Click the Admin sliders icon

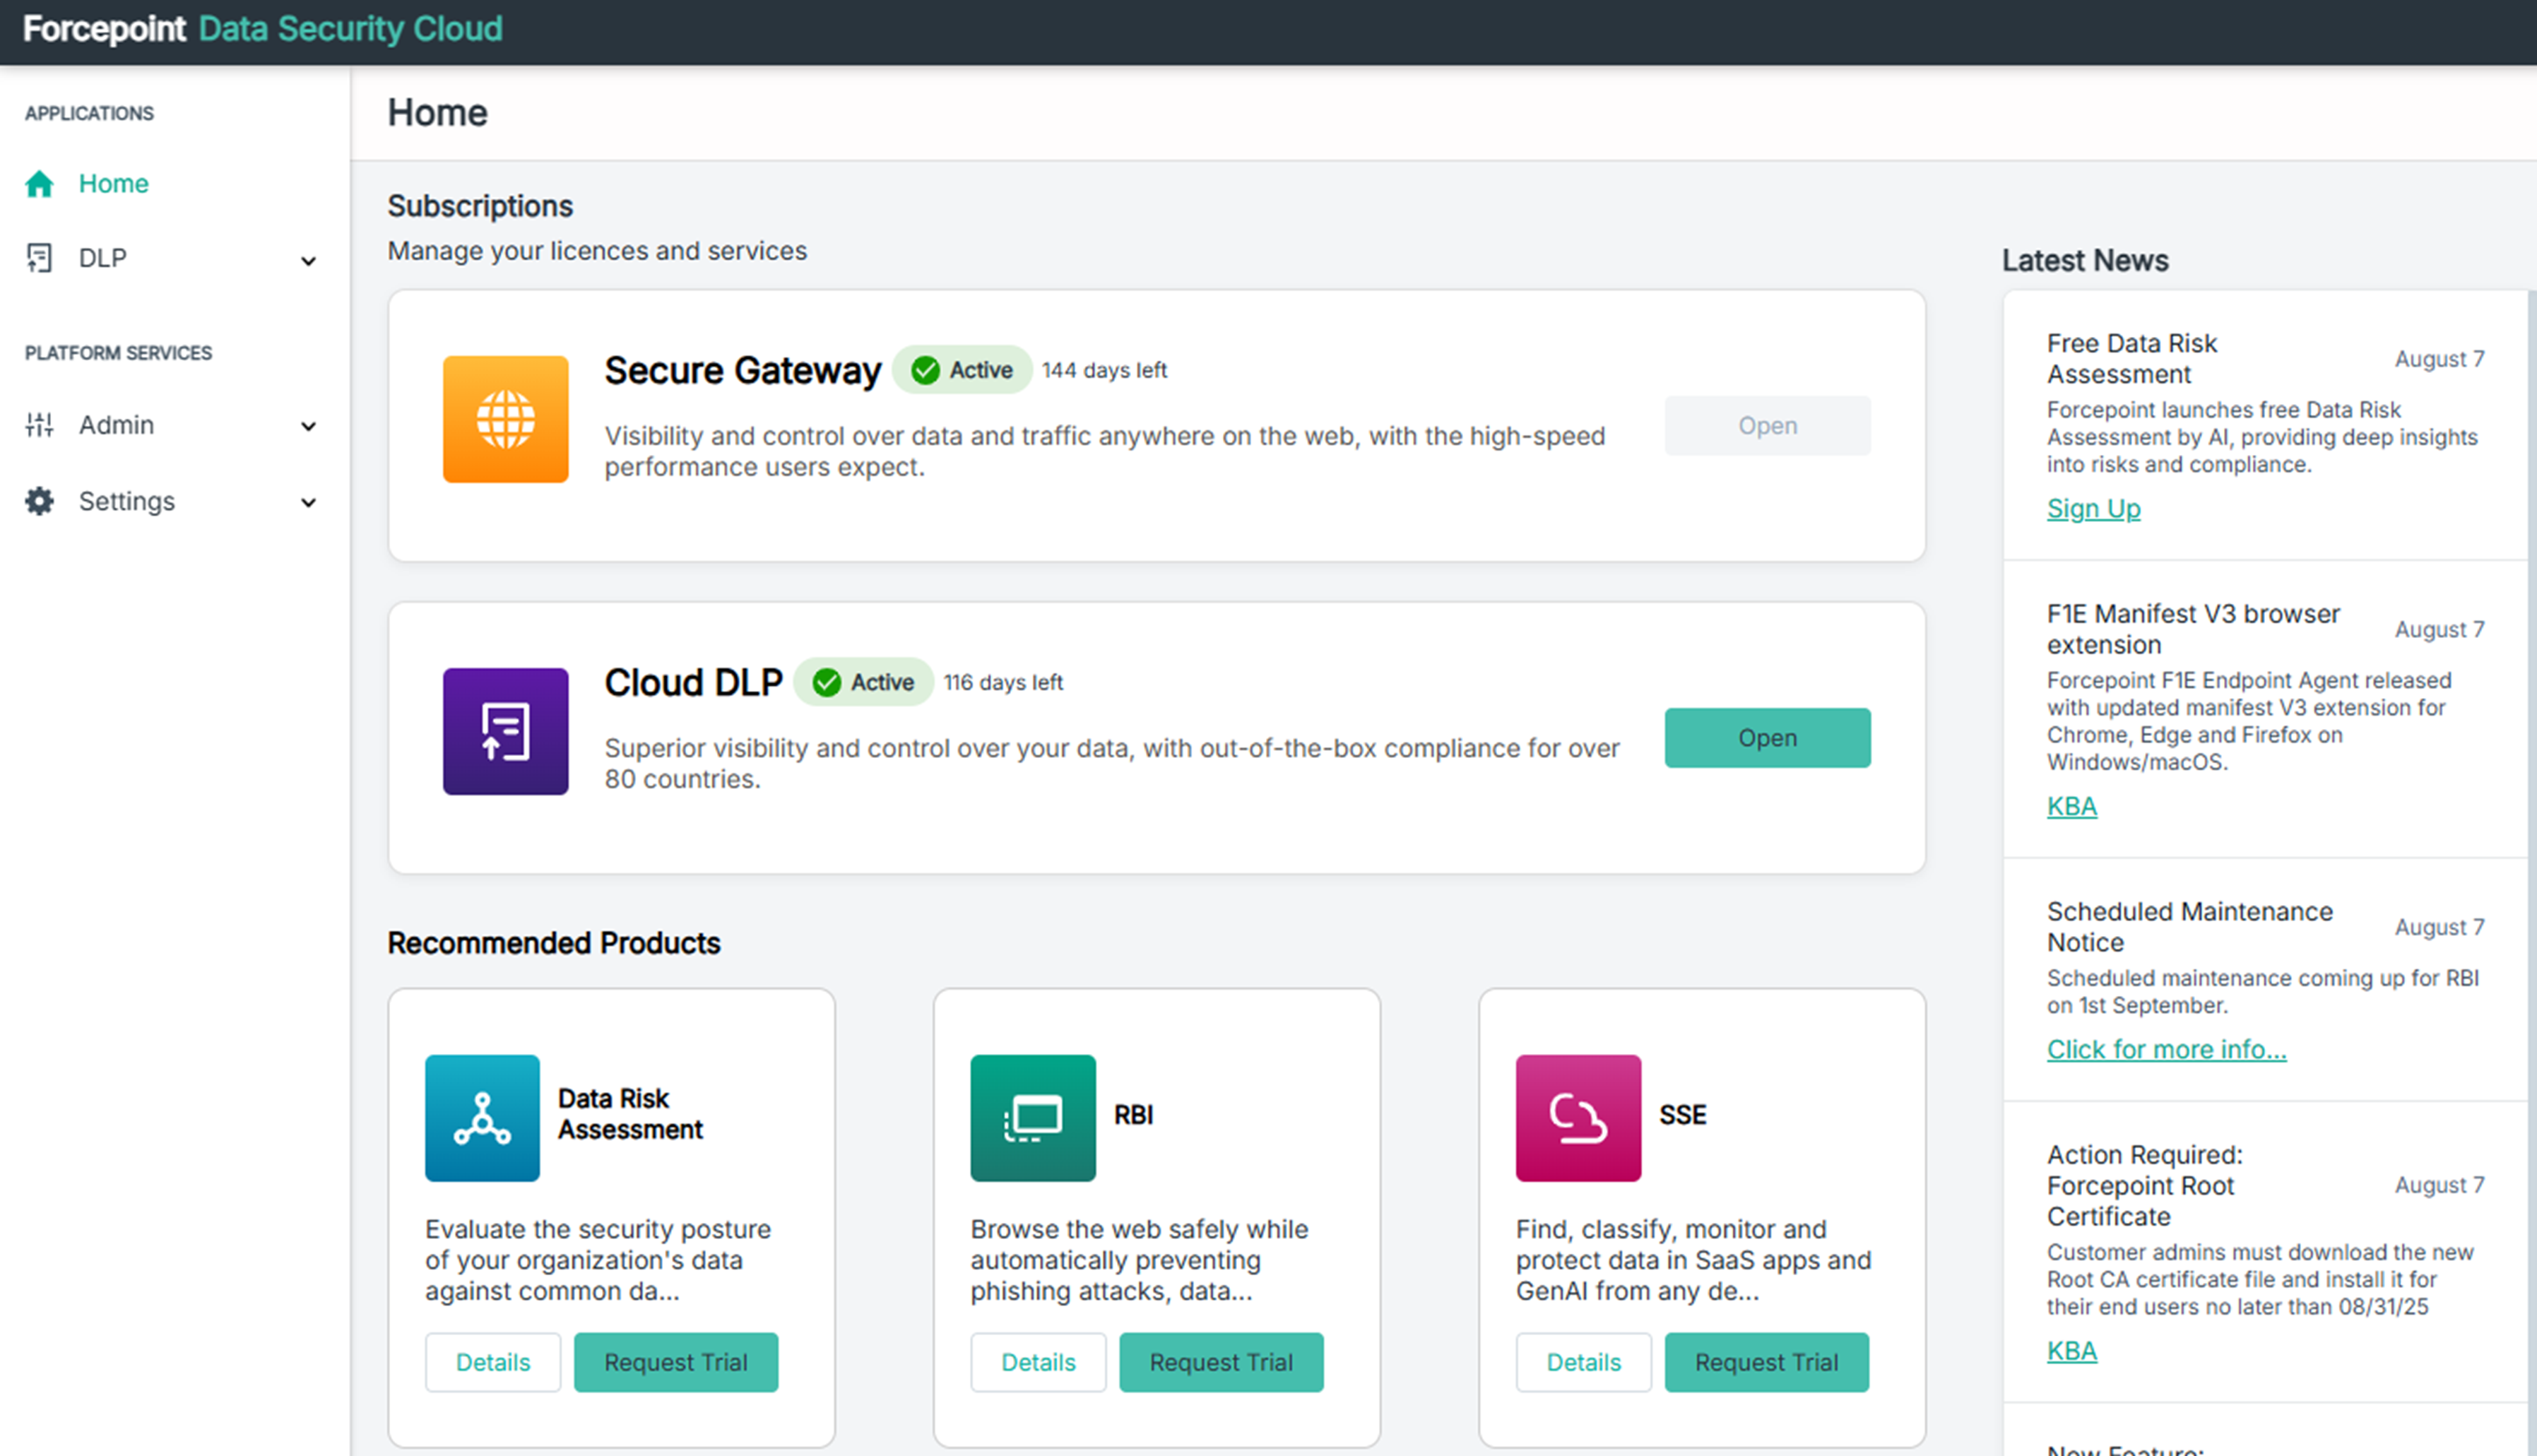39,425
